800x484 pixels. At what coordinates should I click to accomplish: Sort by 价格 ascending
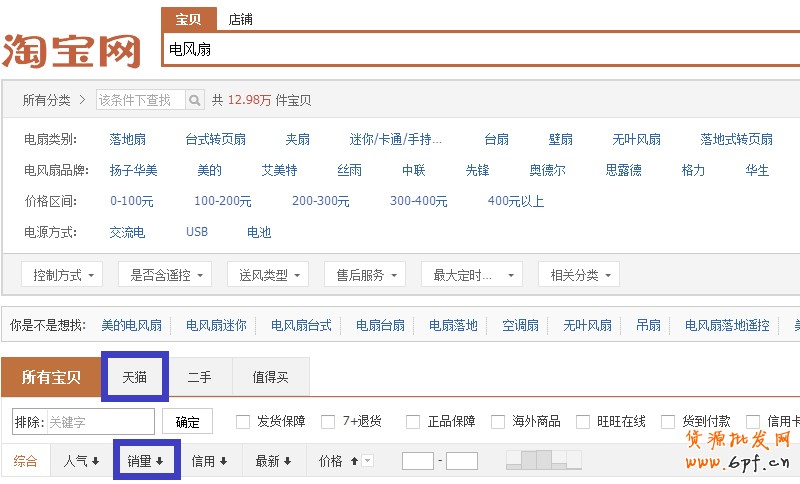click(x=336, y=461)
